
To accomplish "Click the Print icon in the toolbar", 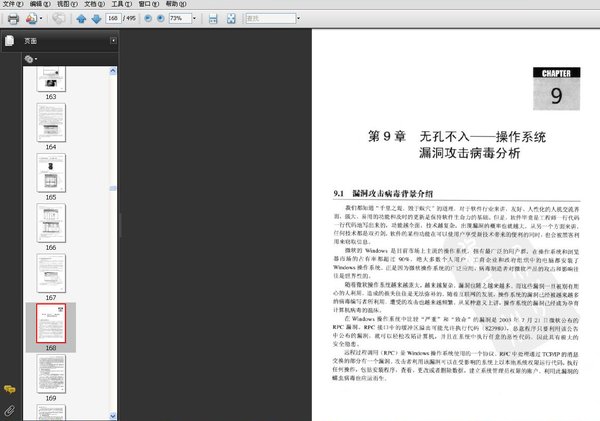I will 13,18.
